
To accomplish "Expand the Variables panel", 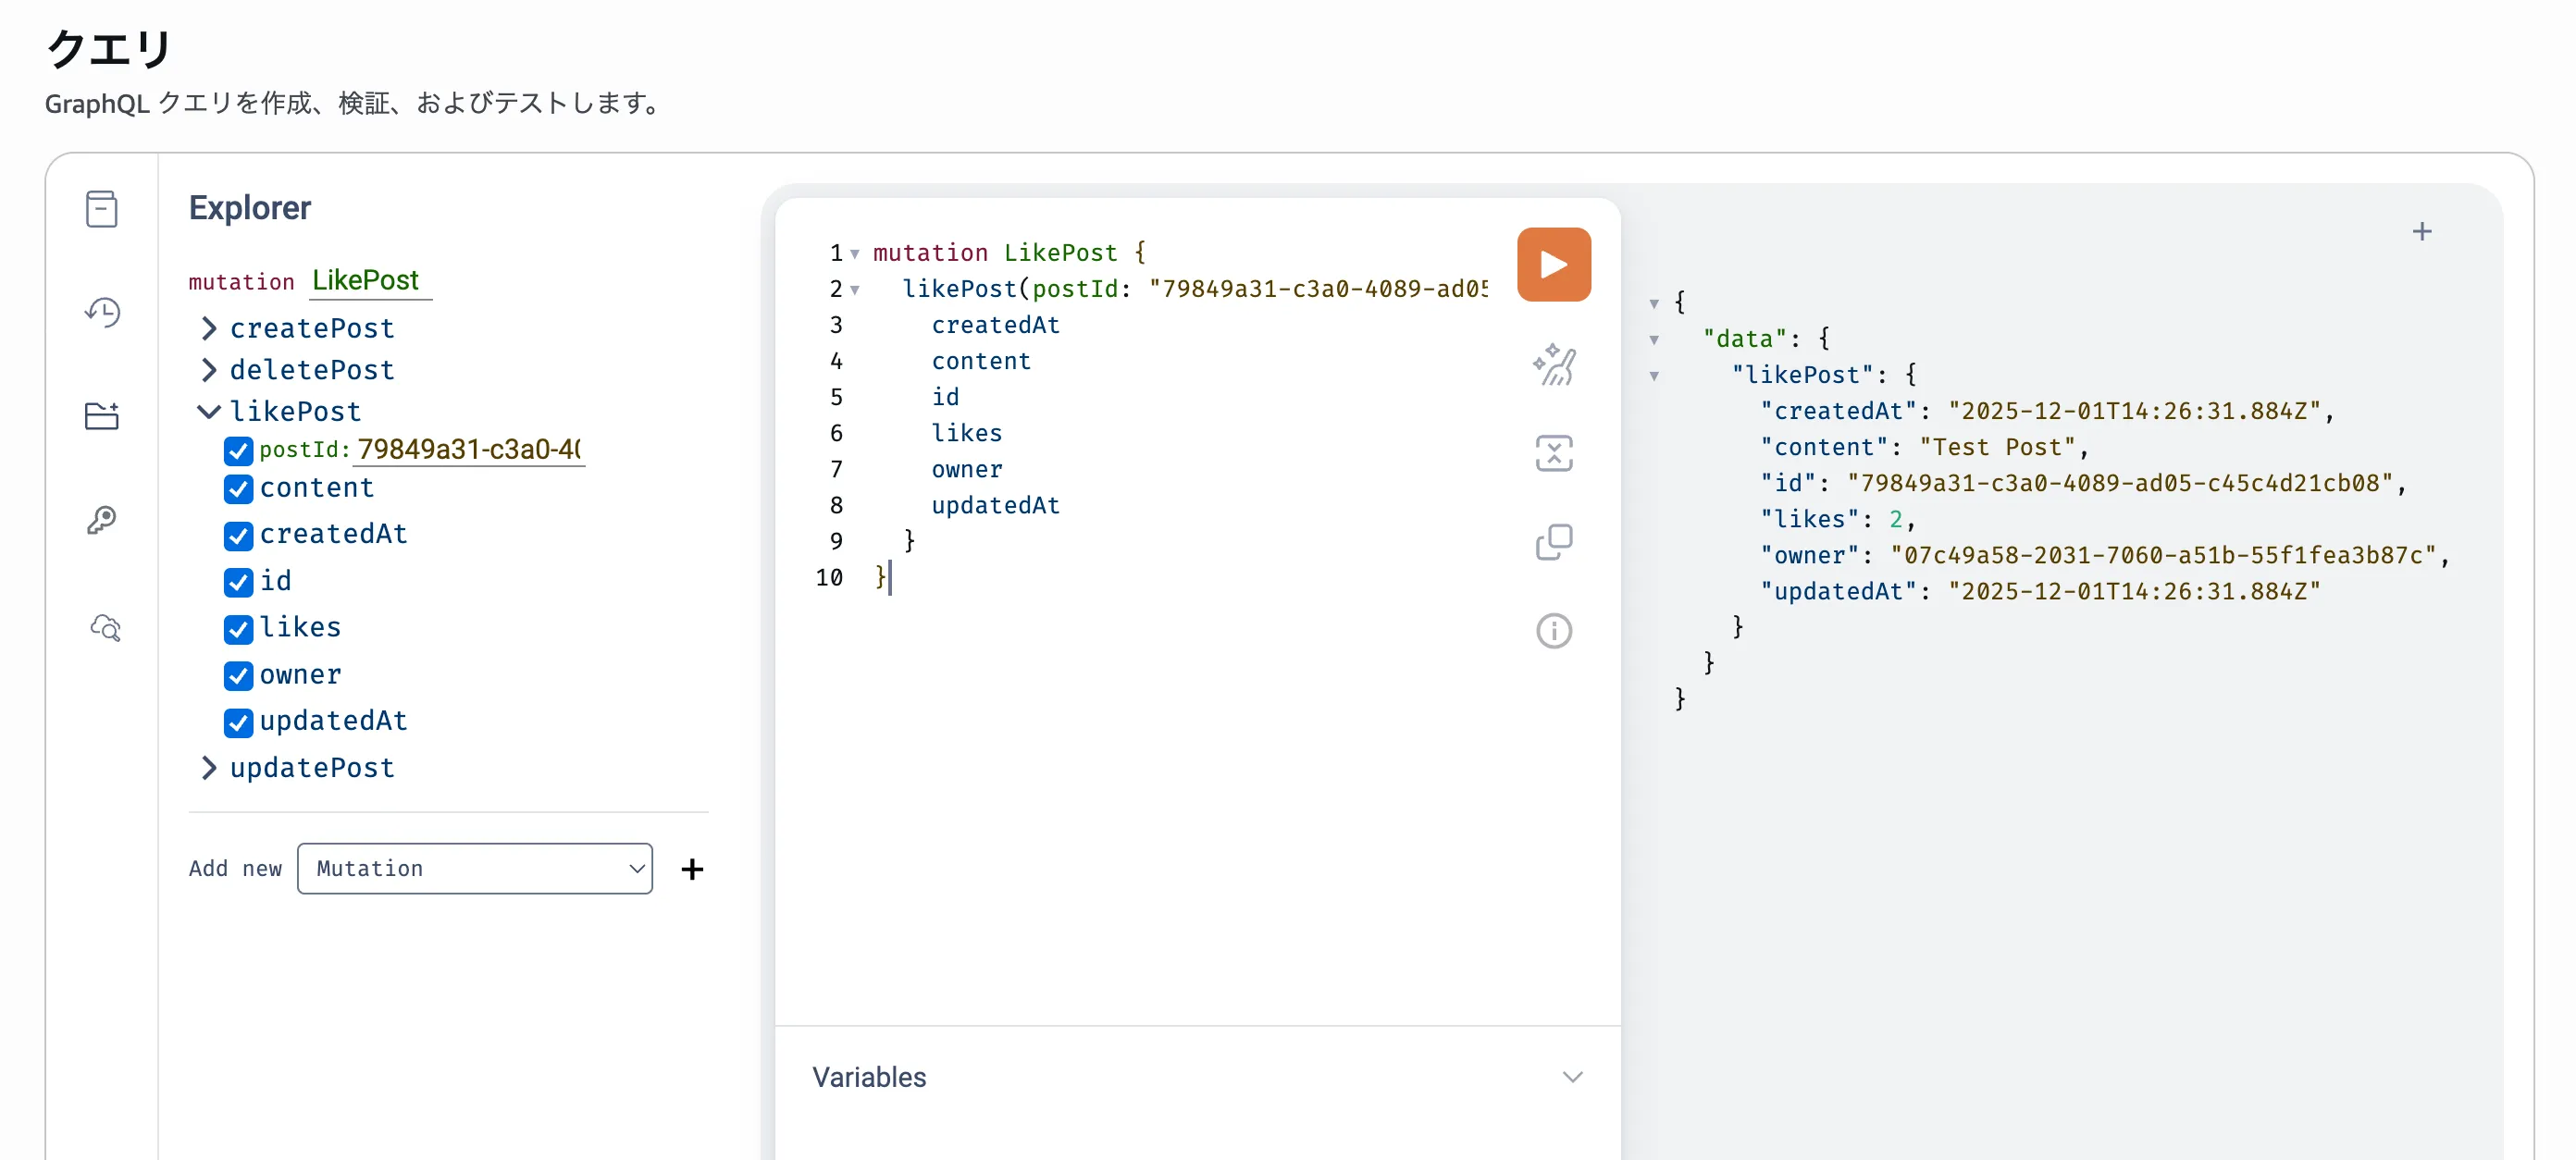I will pos(1572,1077).
